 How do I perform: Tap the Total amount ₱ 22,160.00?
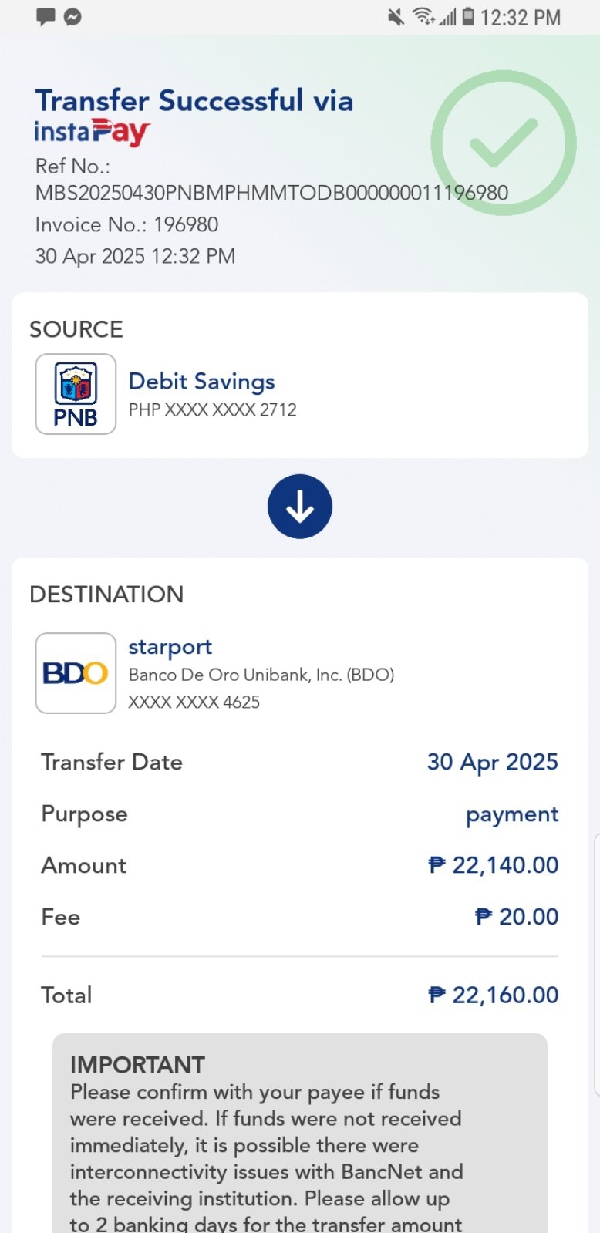493,995
